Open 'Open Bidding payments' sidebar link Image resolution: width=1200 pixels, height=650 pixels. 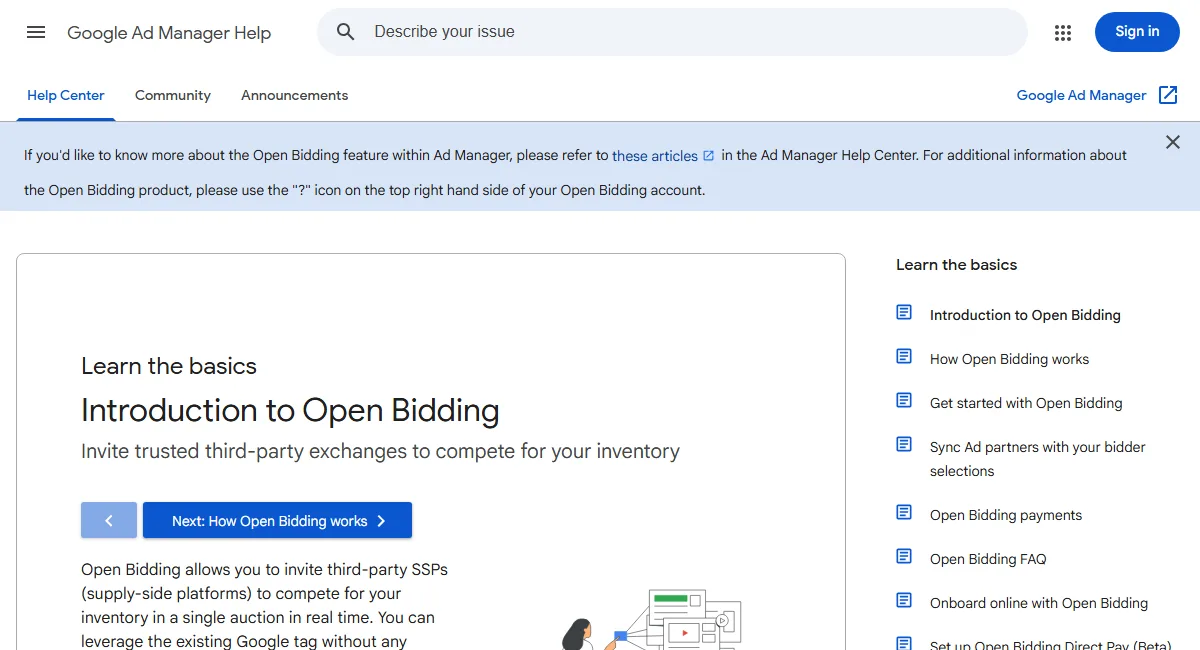[1006, 515]
